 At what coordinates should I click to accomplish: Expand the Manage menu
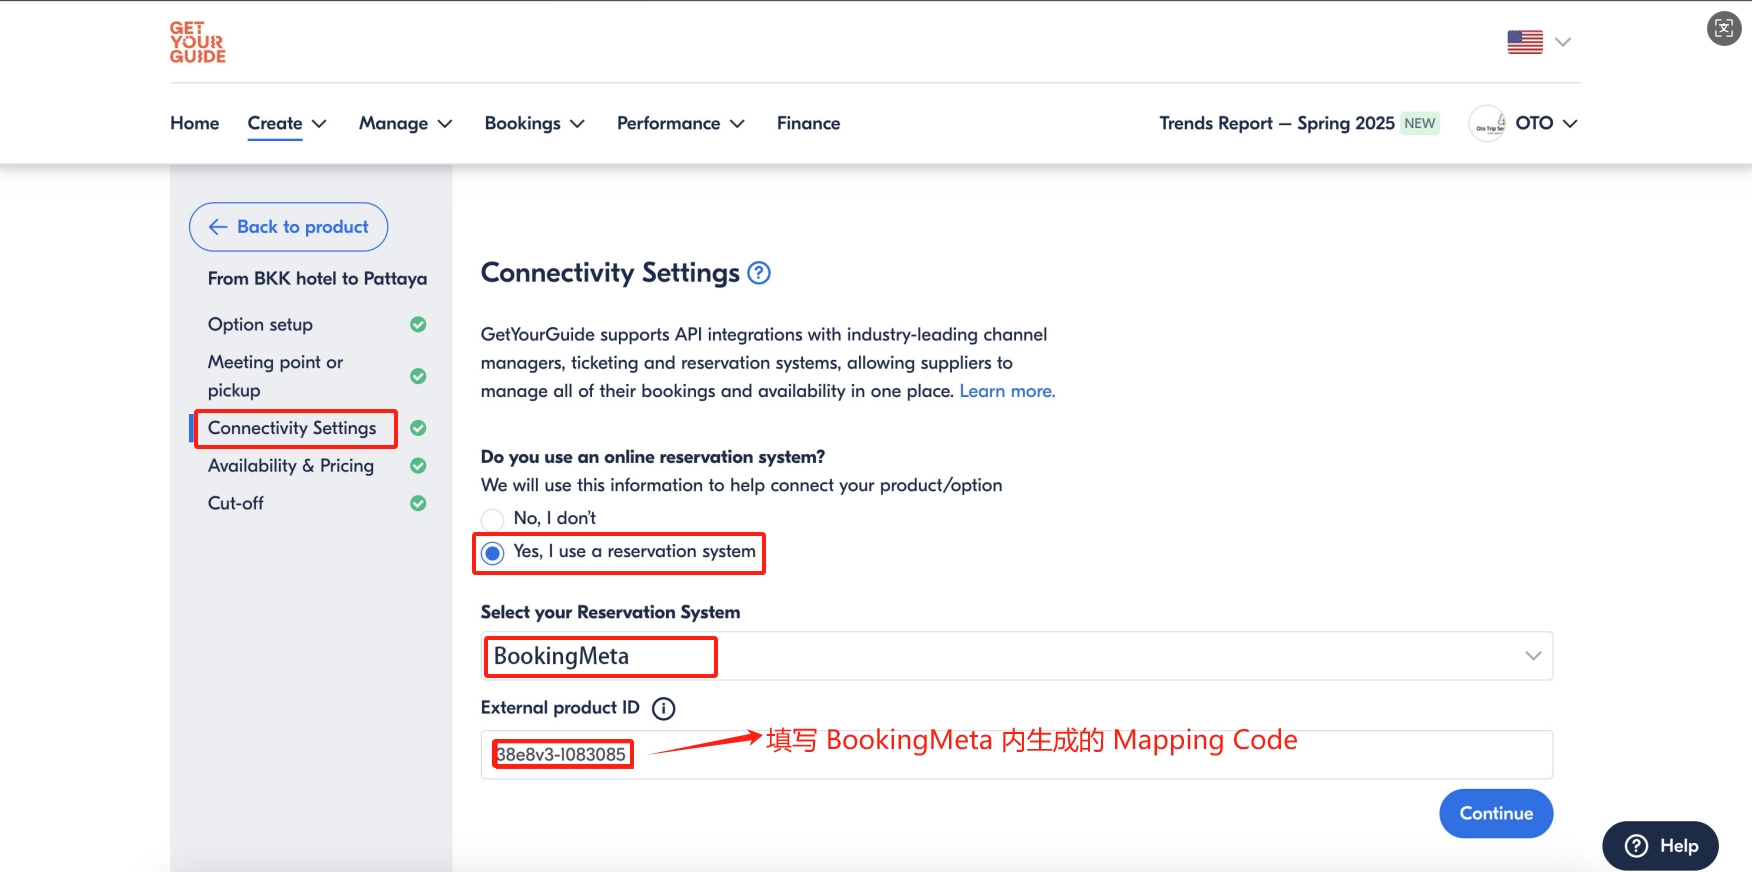(x=405, y=124)
